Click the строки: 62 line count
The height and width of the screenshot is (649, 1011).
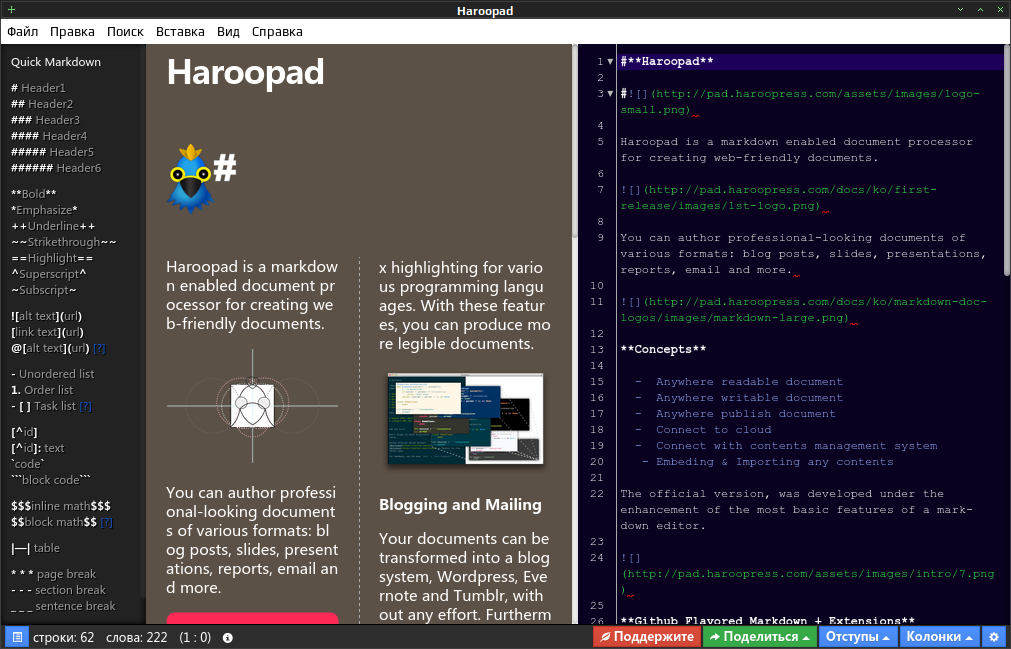point(63,637)
